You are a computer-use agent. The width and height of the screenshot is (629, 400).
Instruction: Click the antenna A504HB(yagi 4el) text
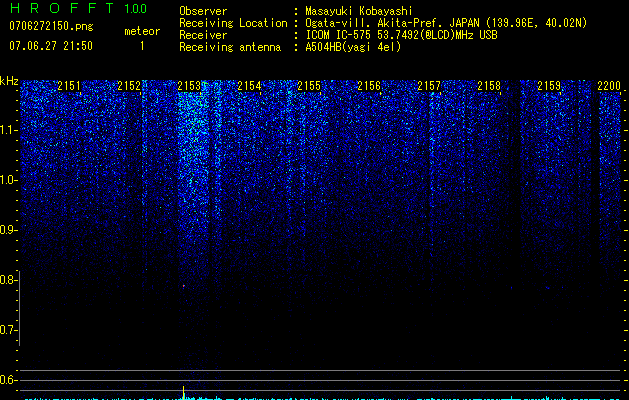[x=353, y=47]
